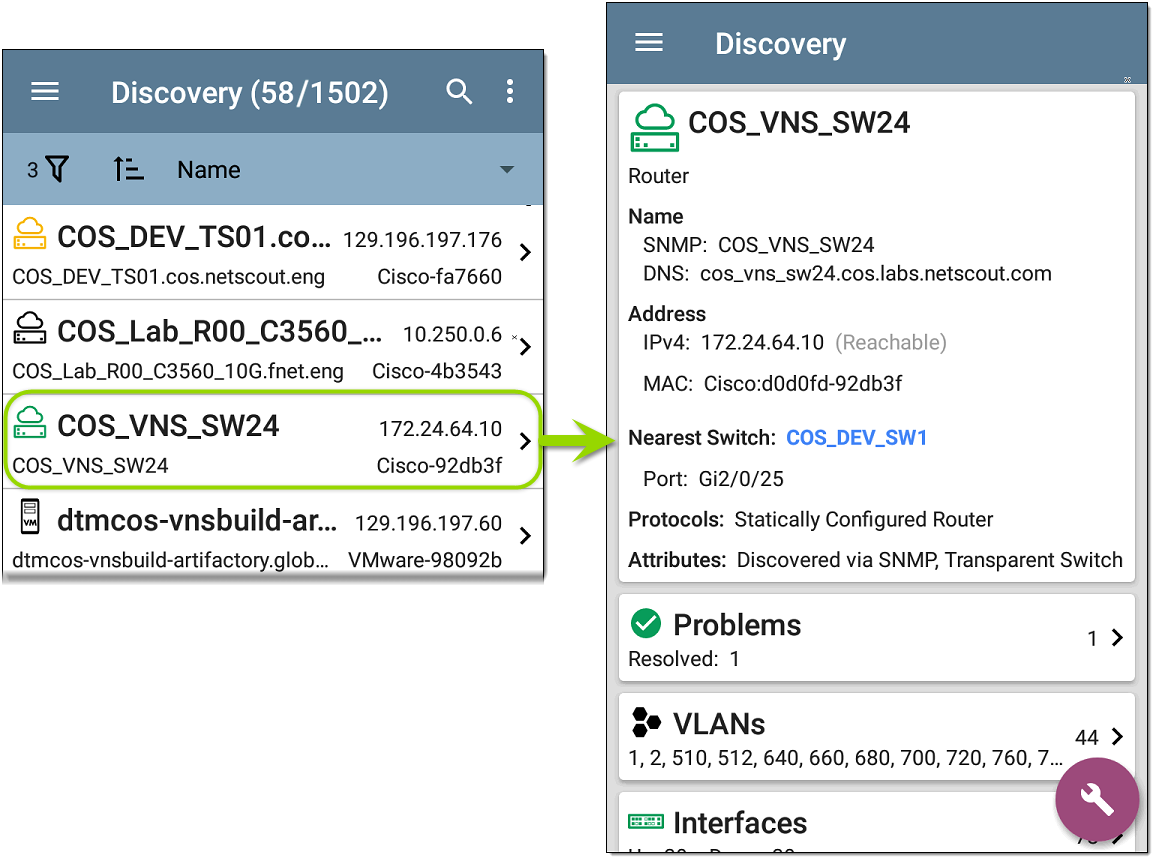Click the Discovery (58/1502) title

click(x=249, y=93)
